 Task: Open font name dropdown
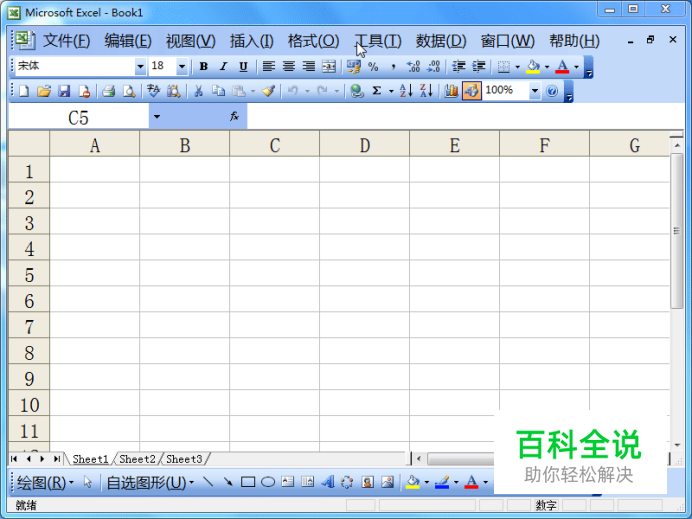pos(140,67)
